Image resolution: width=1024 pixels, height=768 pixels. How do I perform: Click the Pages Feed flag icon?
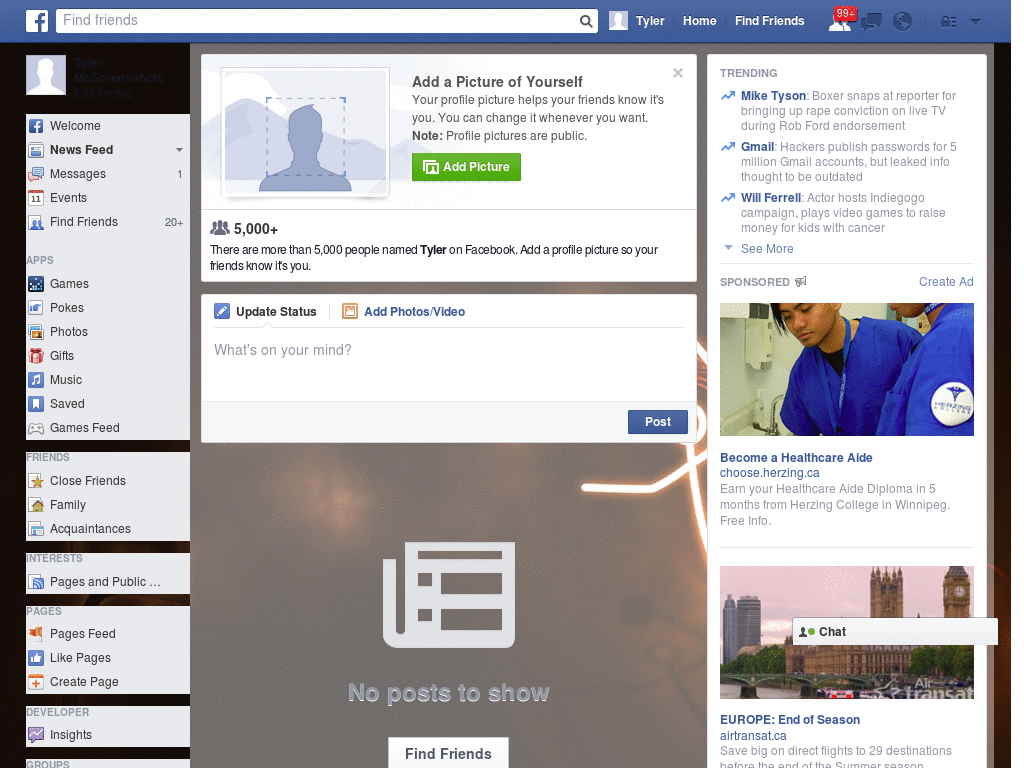[x=36, y=633]
